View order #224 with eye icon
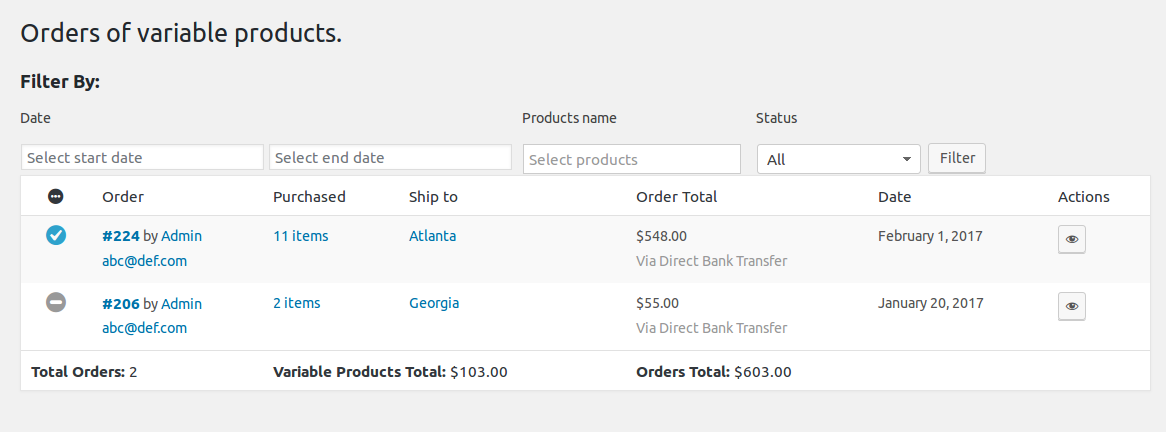The width and height of the screenshot is (1166, 432). pos(1072,239)
